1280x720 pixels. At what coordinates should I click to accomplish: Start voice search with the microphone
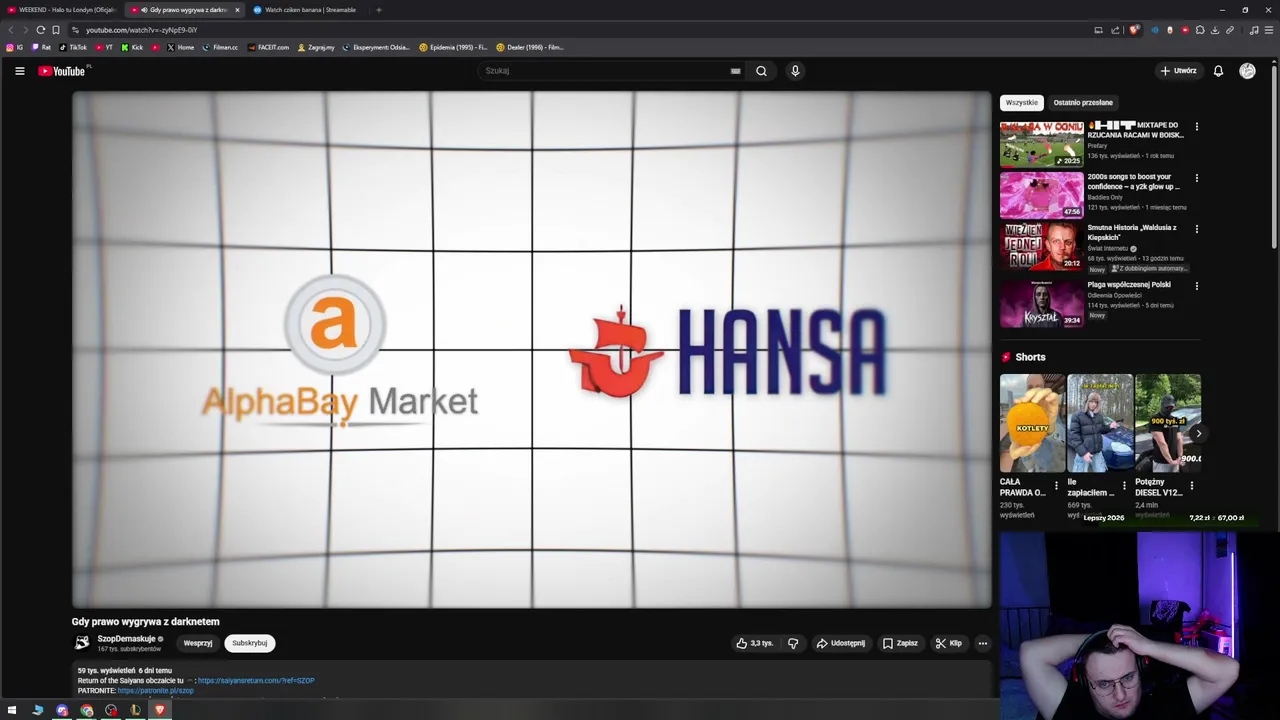(795, 71)
